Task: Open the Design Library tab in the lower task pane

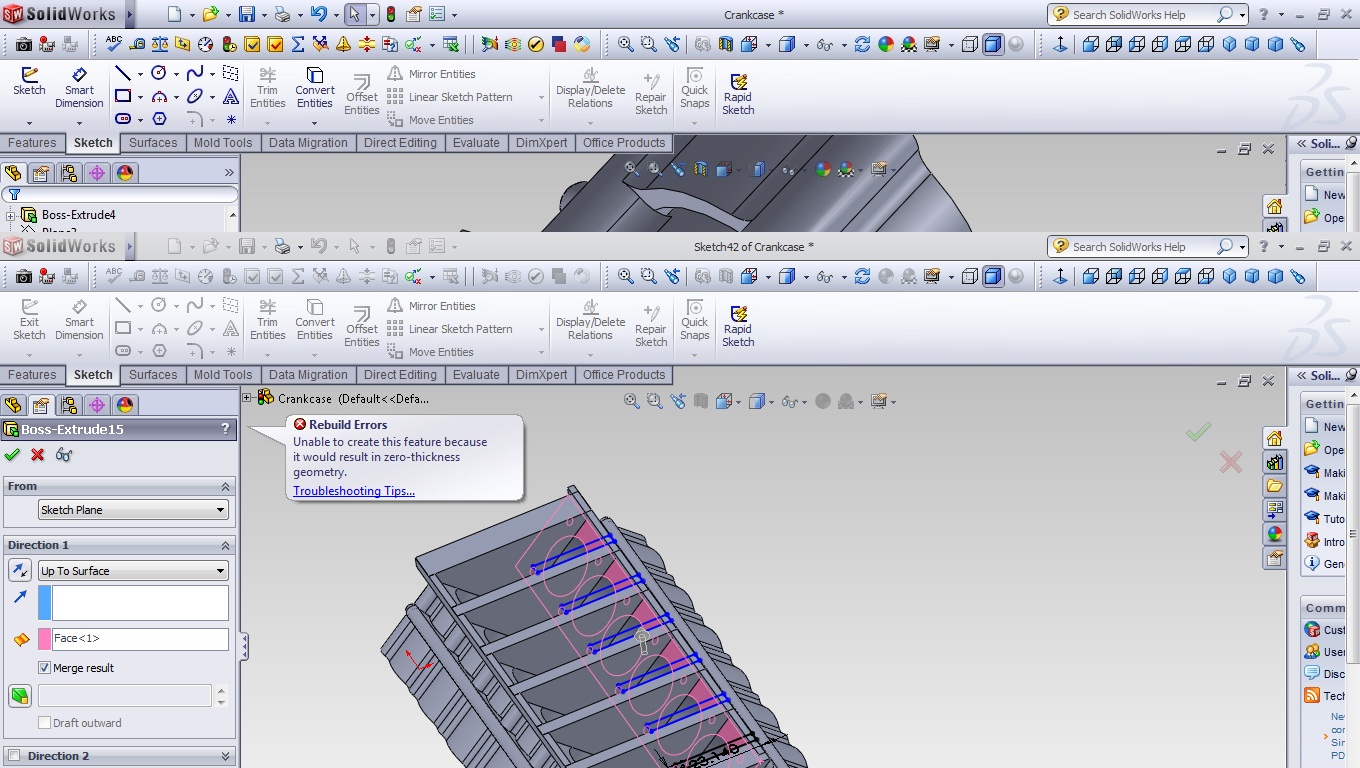Action: click(x=1274, y=463)
